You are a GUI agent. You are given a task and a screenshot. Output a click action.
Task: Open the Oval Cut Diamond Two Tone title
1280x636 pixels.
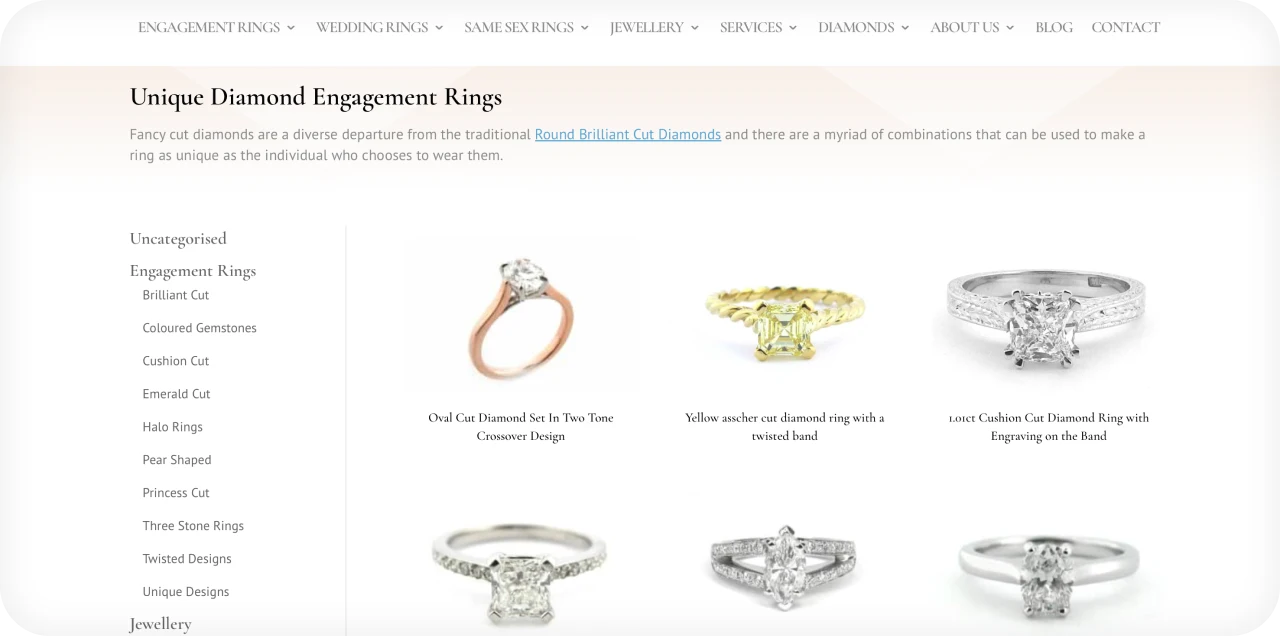coord(521,427)
